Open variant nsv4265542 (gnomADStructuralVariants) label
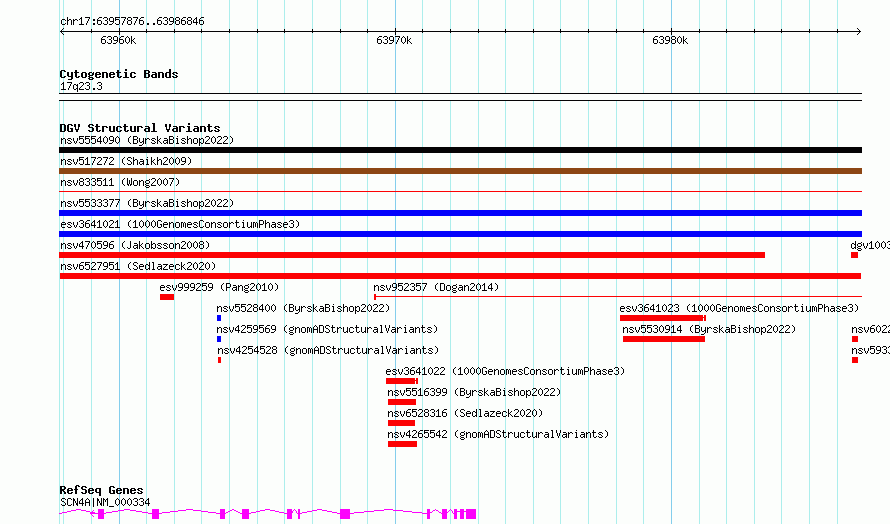This screenshot has height=524, width=890. [498, 434]
